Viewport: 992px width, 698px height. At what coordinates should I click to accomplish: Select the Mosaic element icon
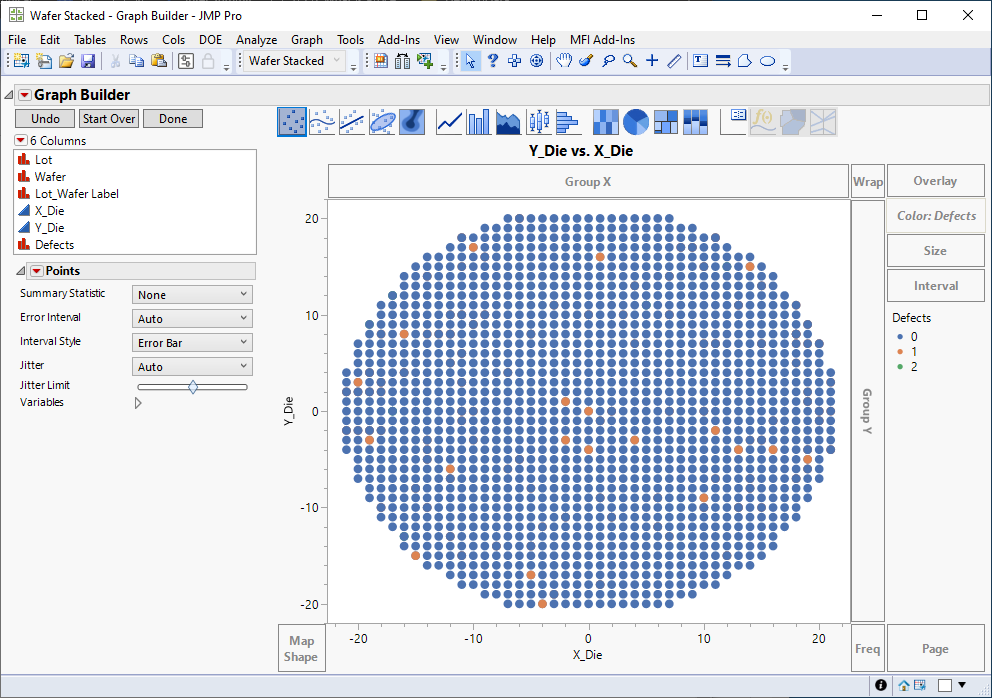pyautogui.click(x=695, y=122)
